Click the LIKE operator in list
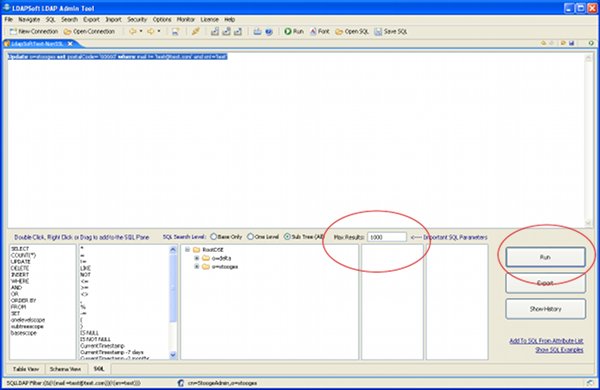This screenshot has width=600, height=390. click(85, 268)
